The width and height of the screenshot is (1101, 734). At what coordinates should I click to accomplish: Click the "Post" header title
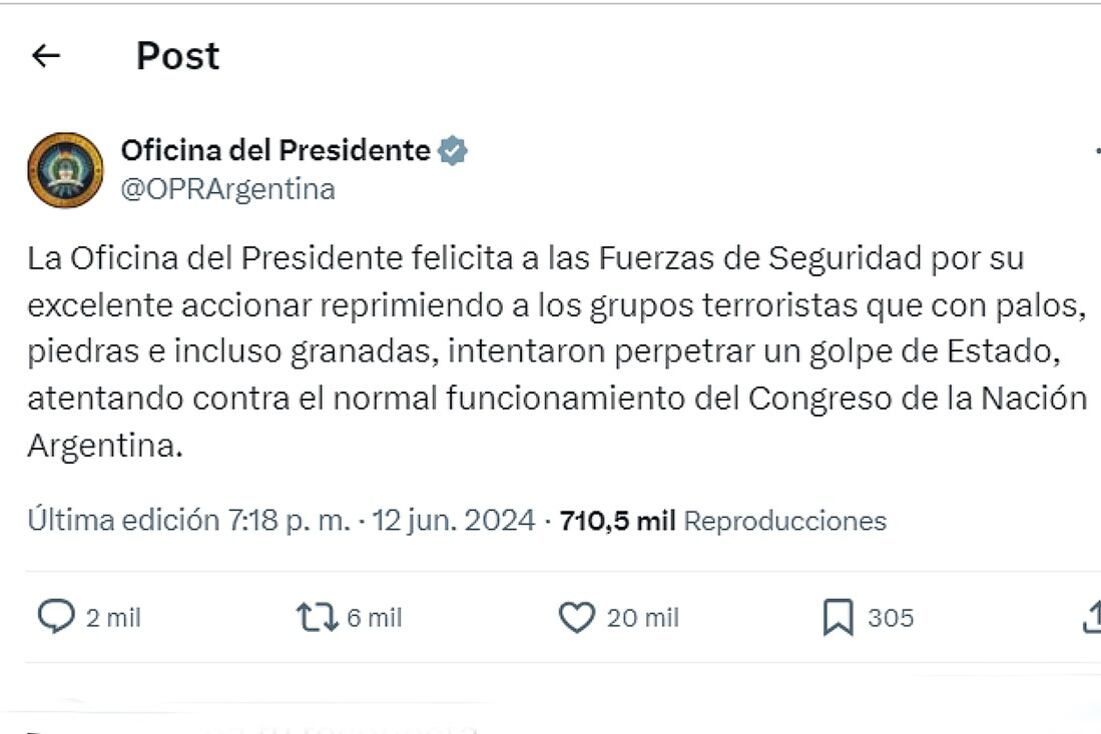177,56
